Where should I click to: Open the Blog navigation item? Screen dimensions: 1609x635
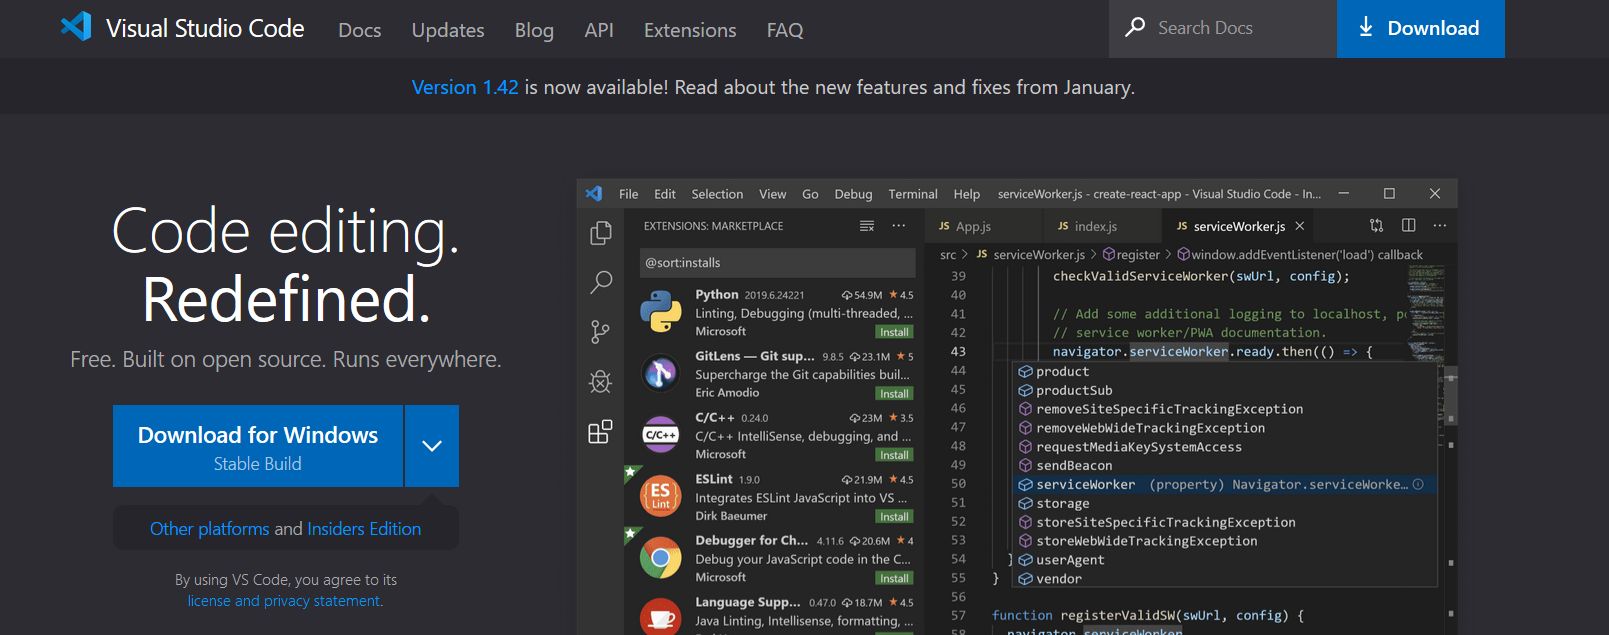[534, 30]
